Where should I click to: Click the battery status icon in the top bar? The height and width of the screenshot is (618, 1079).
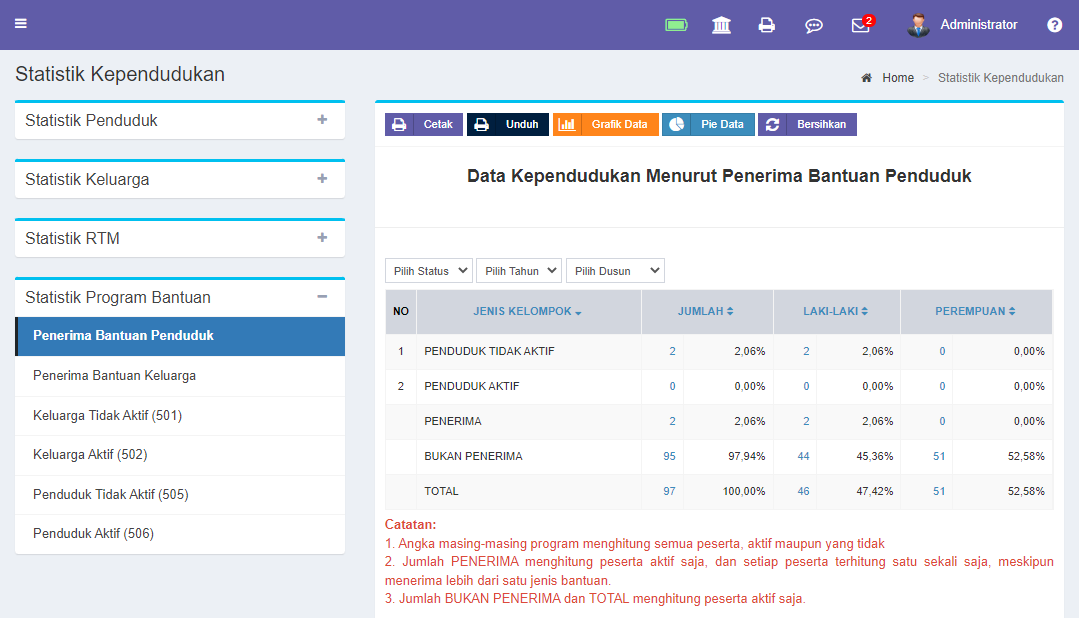[x=676, y=24]
